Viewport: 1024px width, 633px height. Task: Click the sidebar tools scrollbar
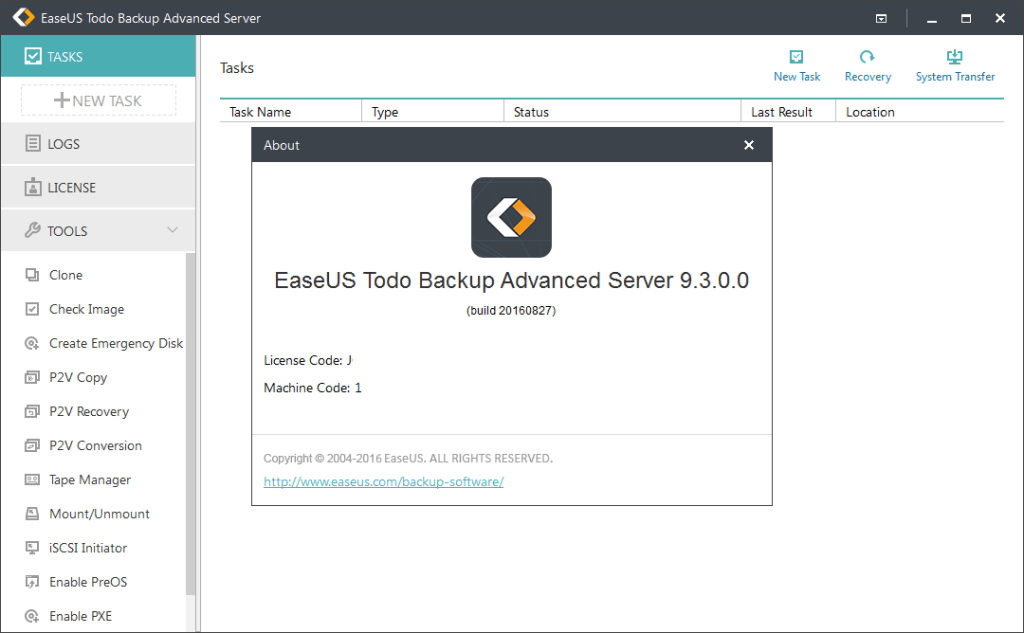pyautogui.click(x=190, y=423)
